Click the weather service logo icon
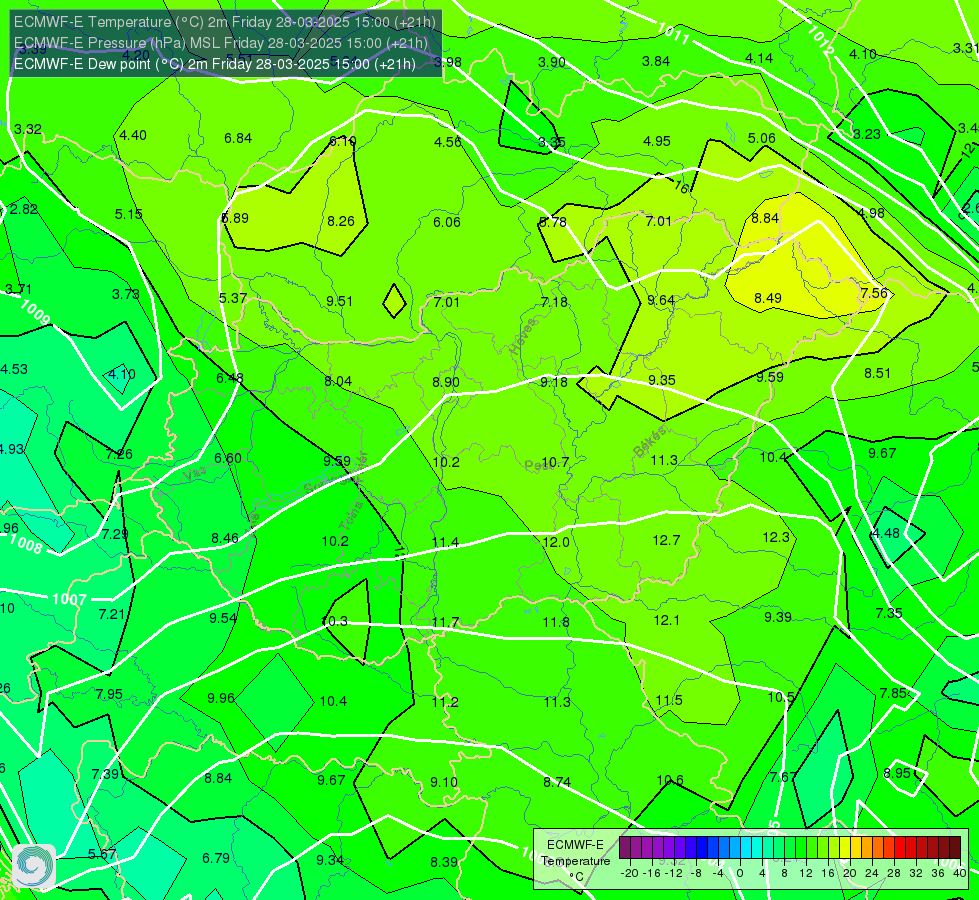This screenshot has height=900, width=979. [x=34, y=866]
